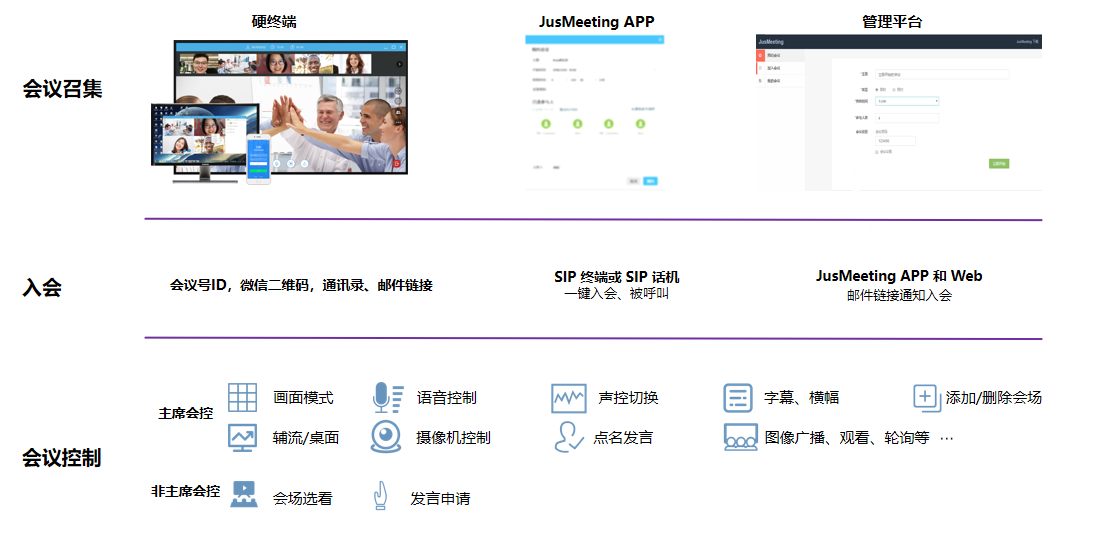Click the 硬终端 heading

(274, 21)
